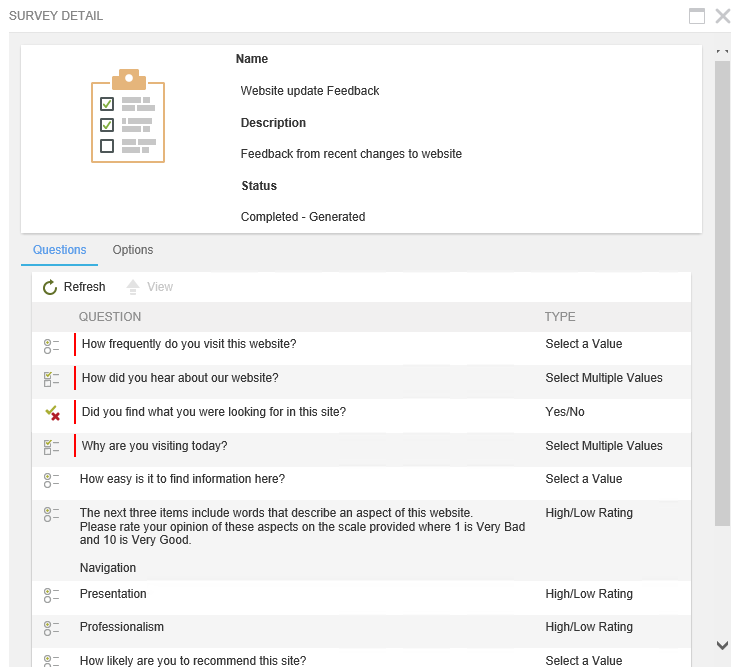Click the View arrow icon
This screenshot has width=738, height=672.
click(x=133, y=287)
